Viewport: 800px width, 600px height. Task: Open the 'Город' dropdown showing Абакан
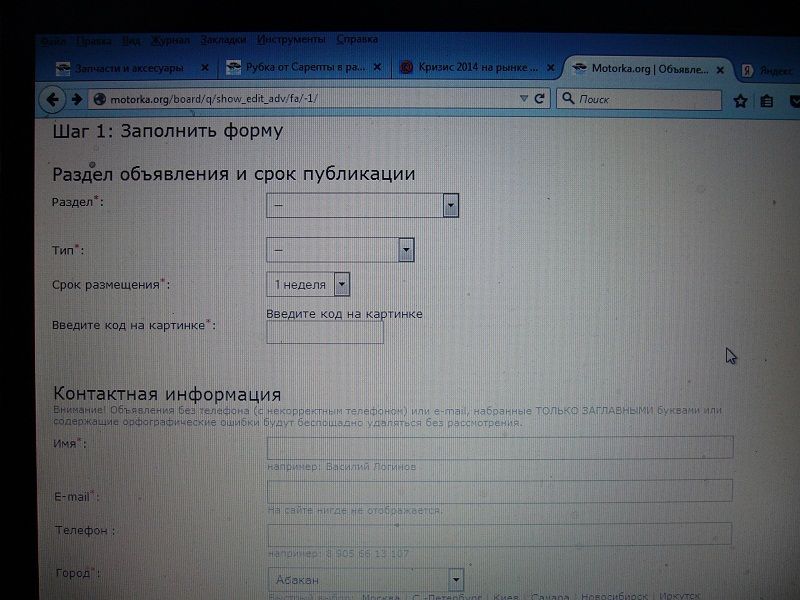point(456,580)
